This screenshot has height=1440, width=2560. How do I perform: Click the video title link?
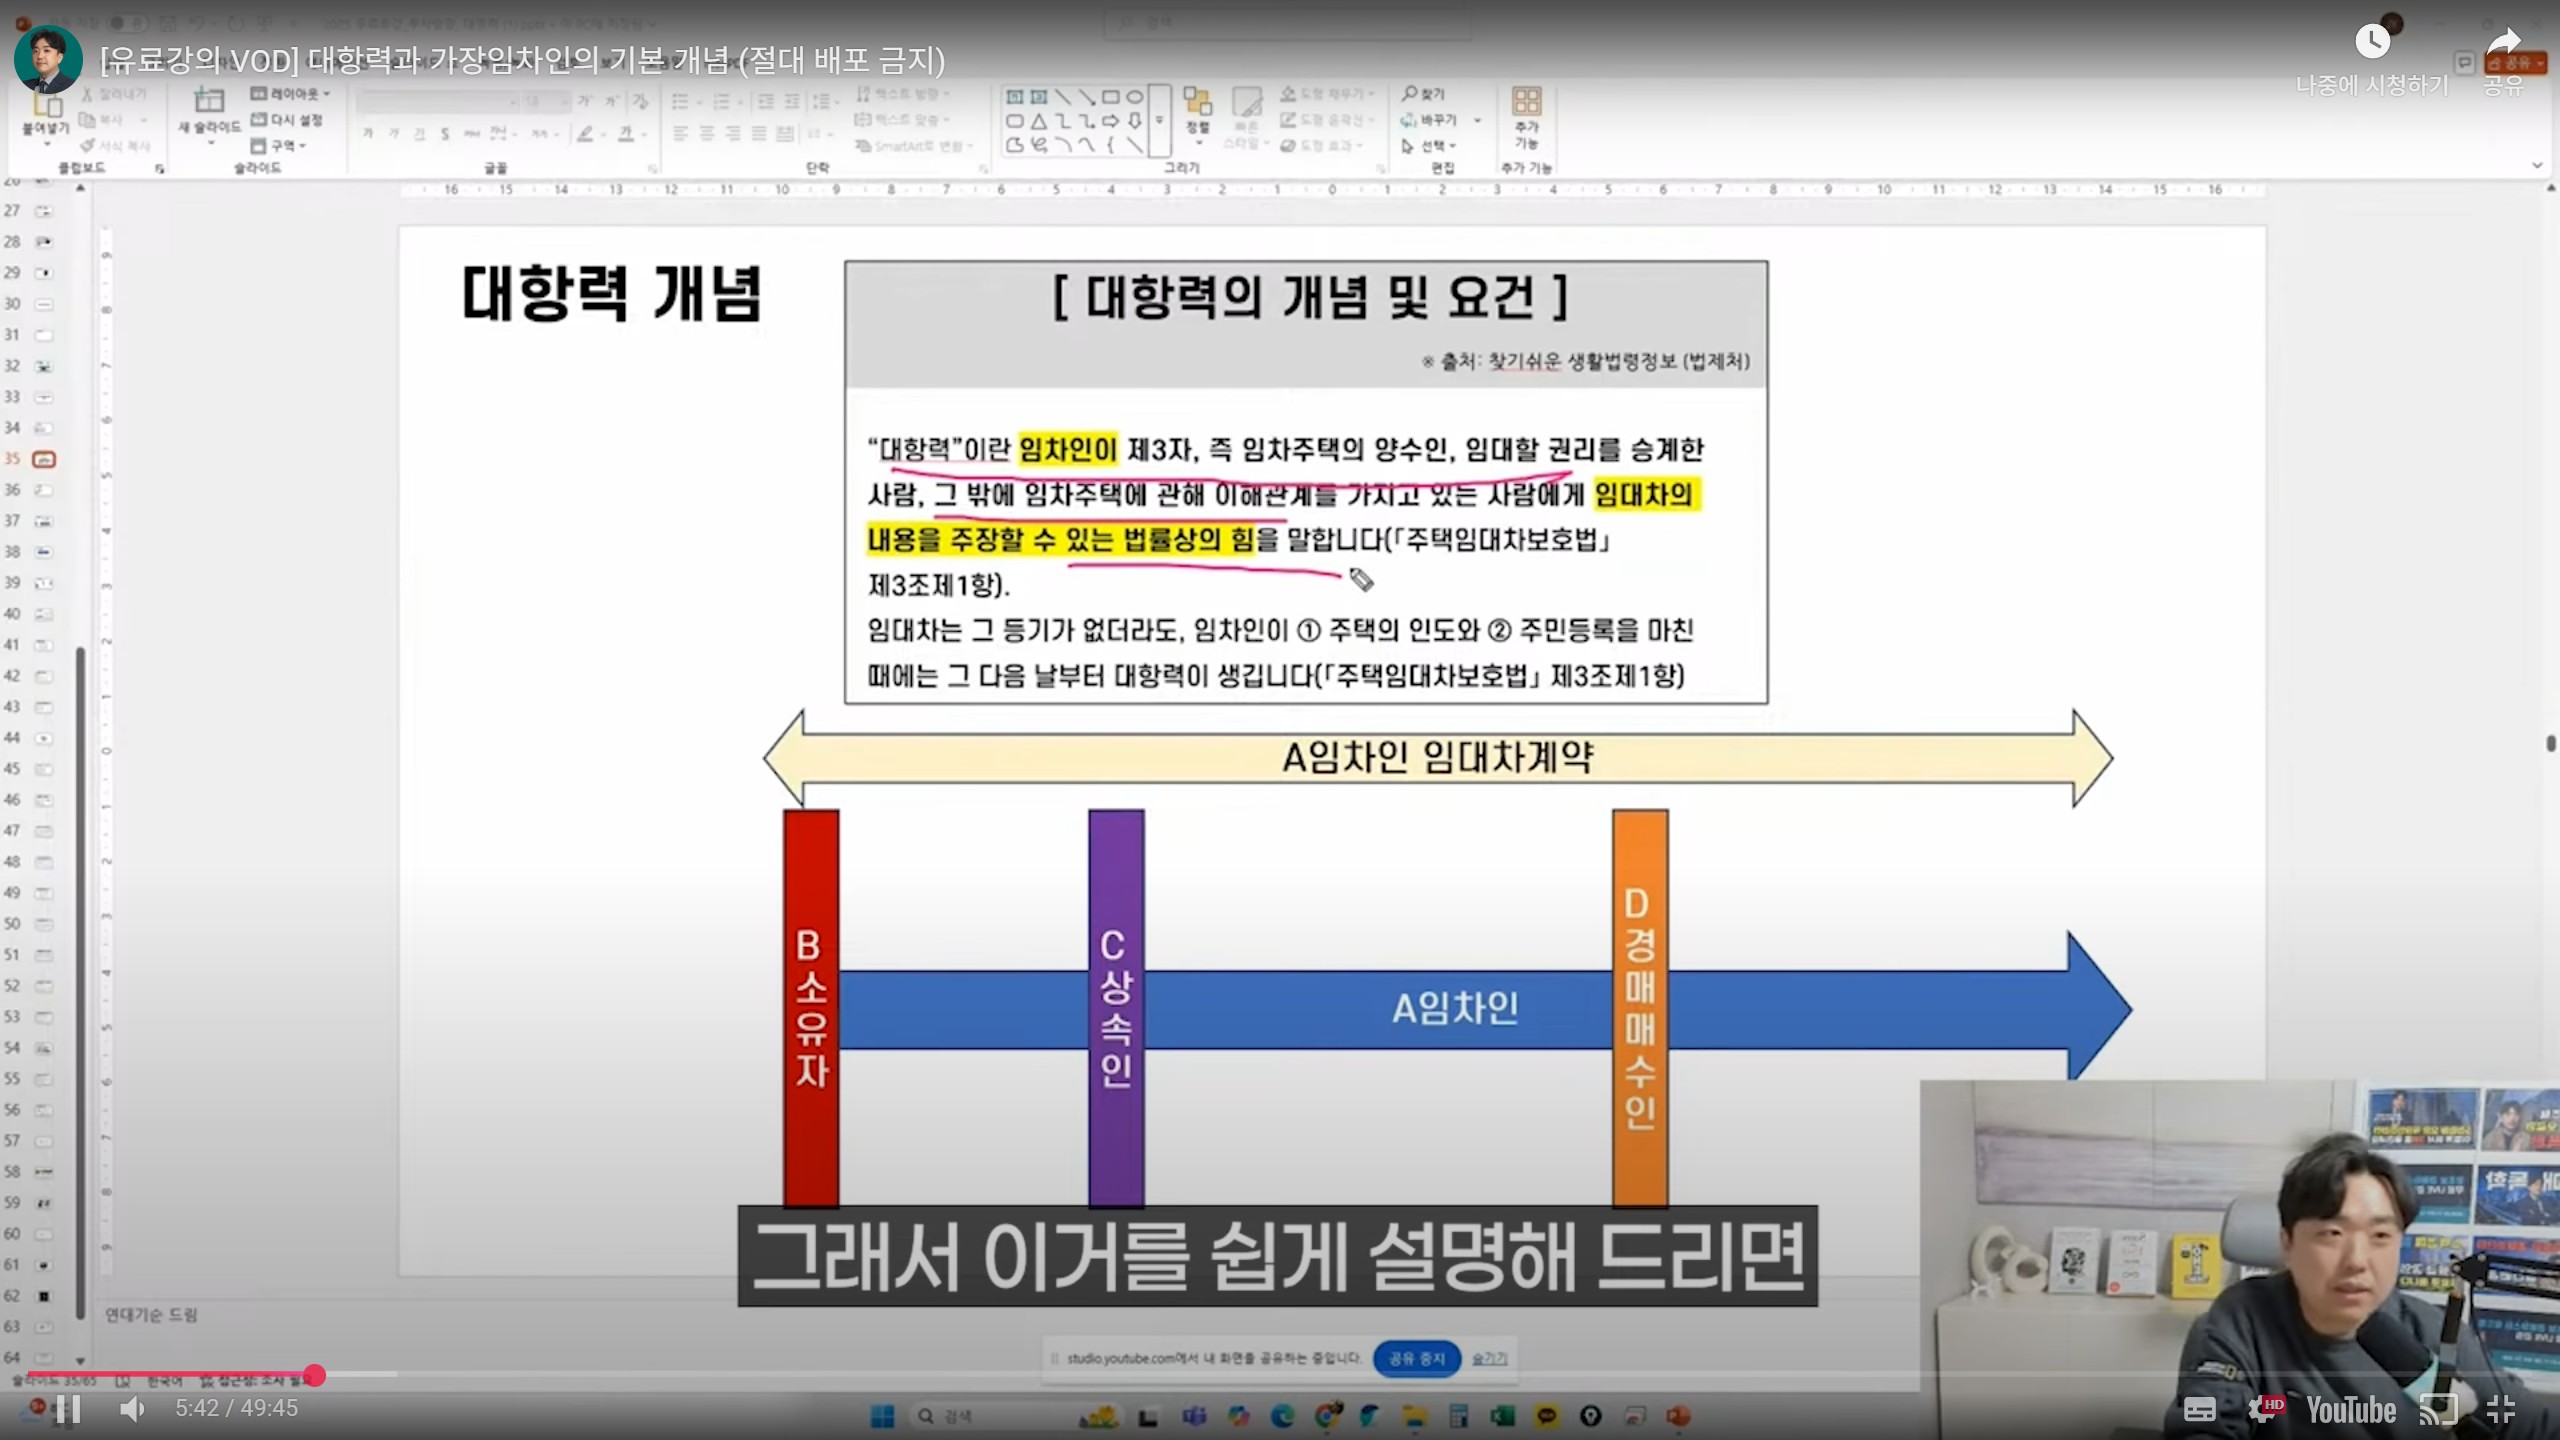tap(522, 61)
